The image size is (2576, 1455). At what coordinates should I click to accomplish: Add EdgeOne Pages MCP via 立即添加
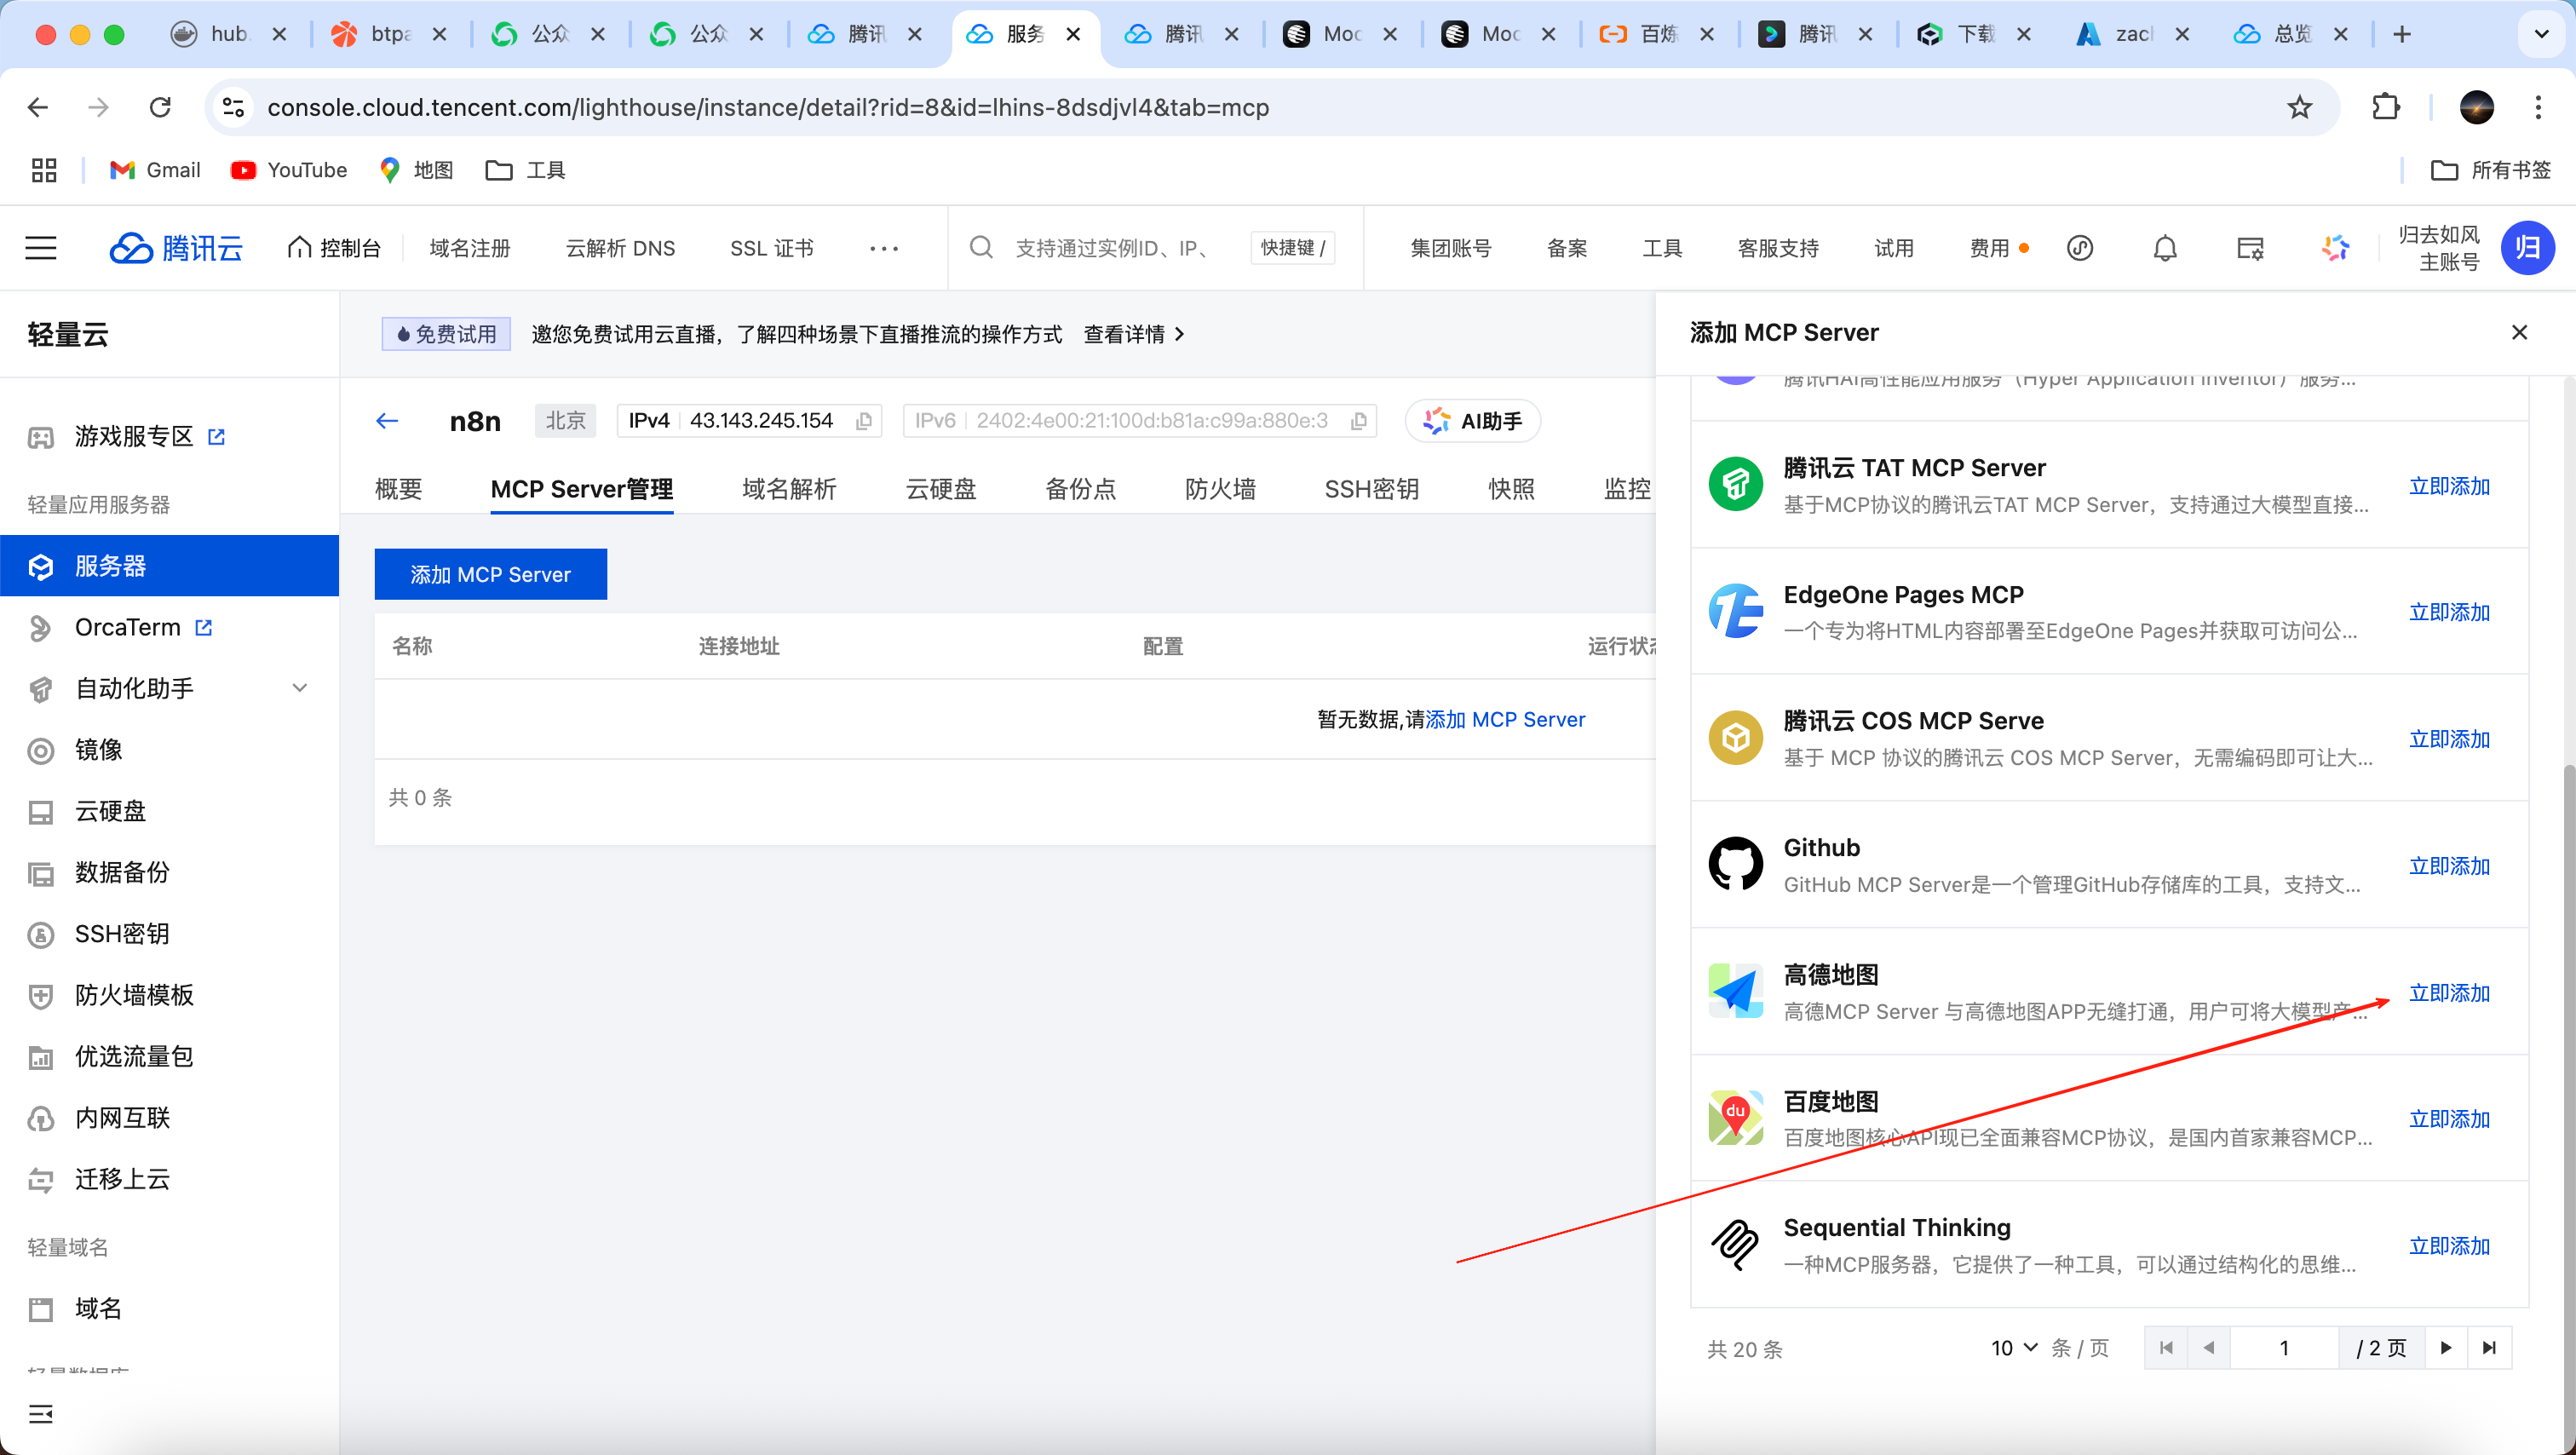click(x=2449, y=612)
